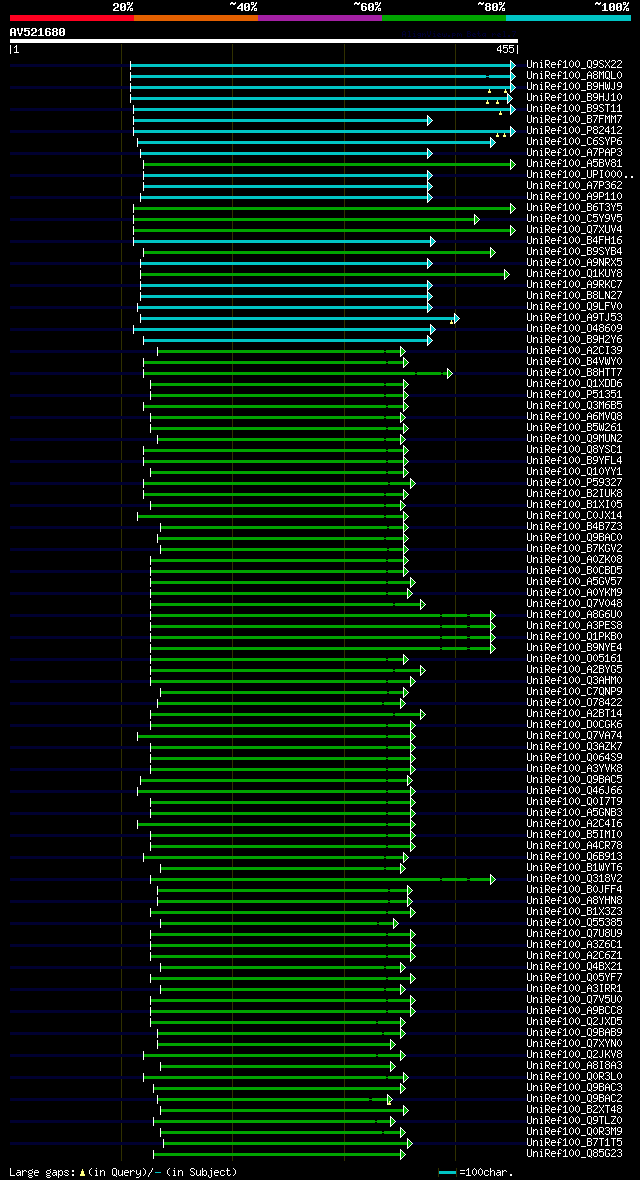Click UniRef100_O05161 label
This screenshot has width=640, height=1180.
tap(574, 658)
